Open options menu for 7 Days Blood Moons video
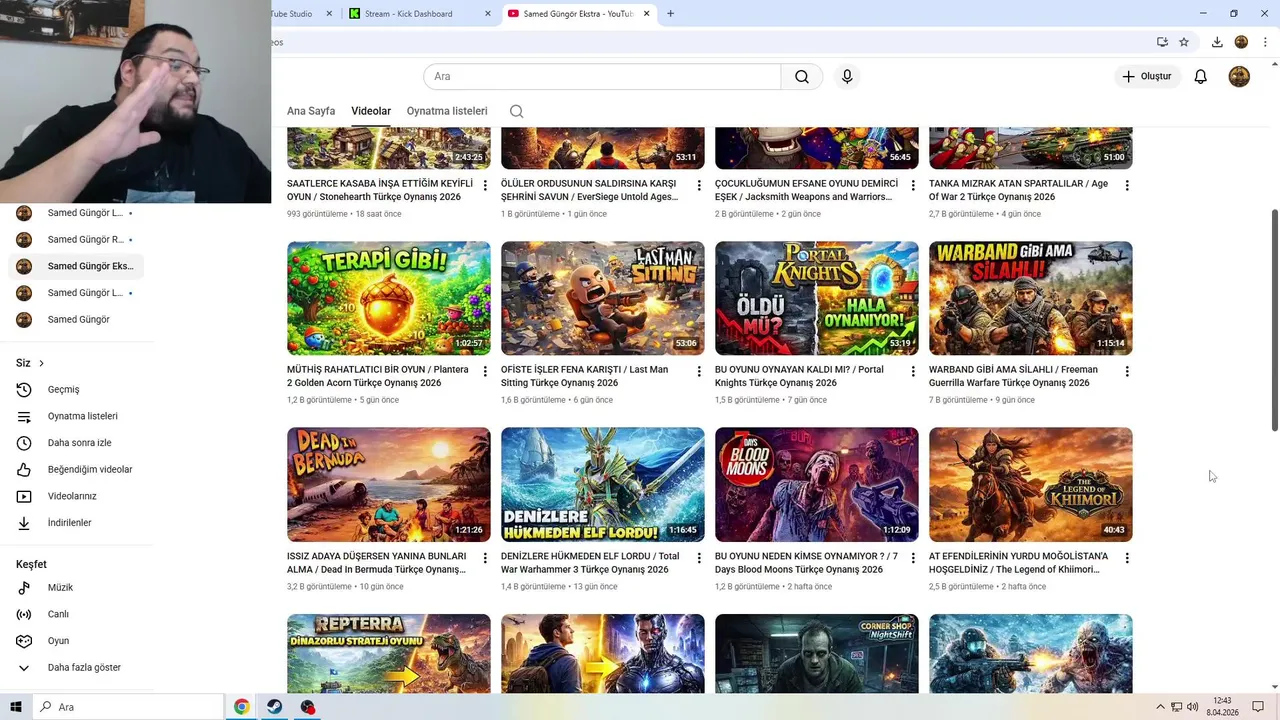Viewport: 1280px width, 720px height. click(913, 558)
